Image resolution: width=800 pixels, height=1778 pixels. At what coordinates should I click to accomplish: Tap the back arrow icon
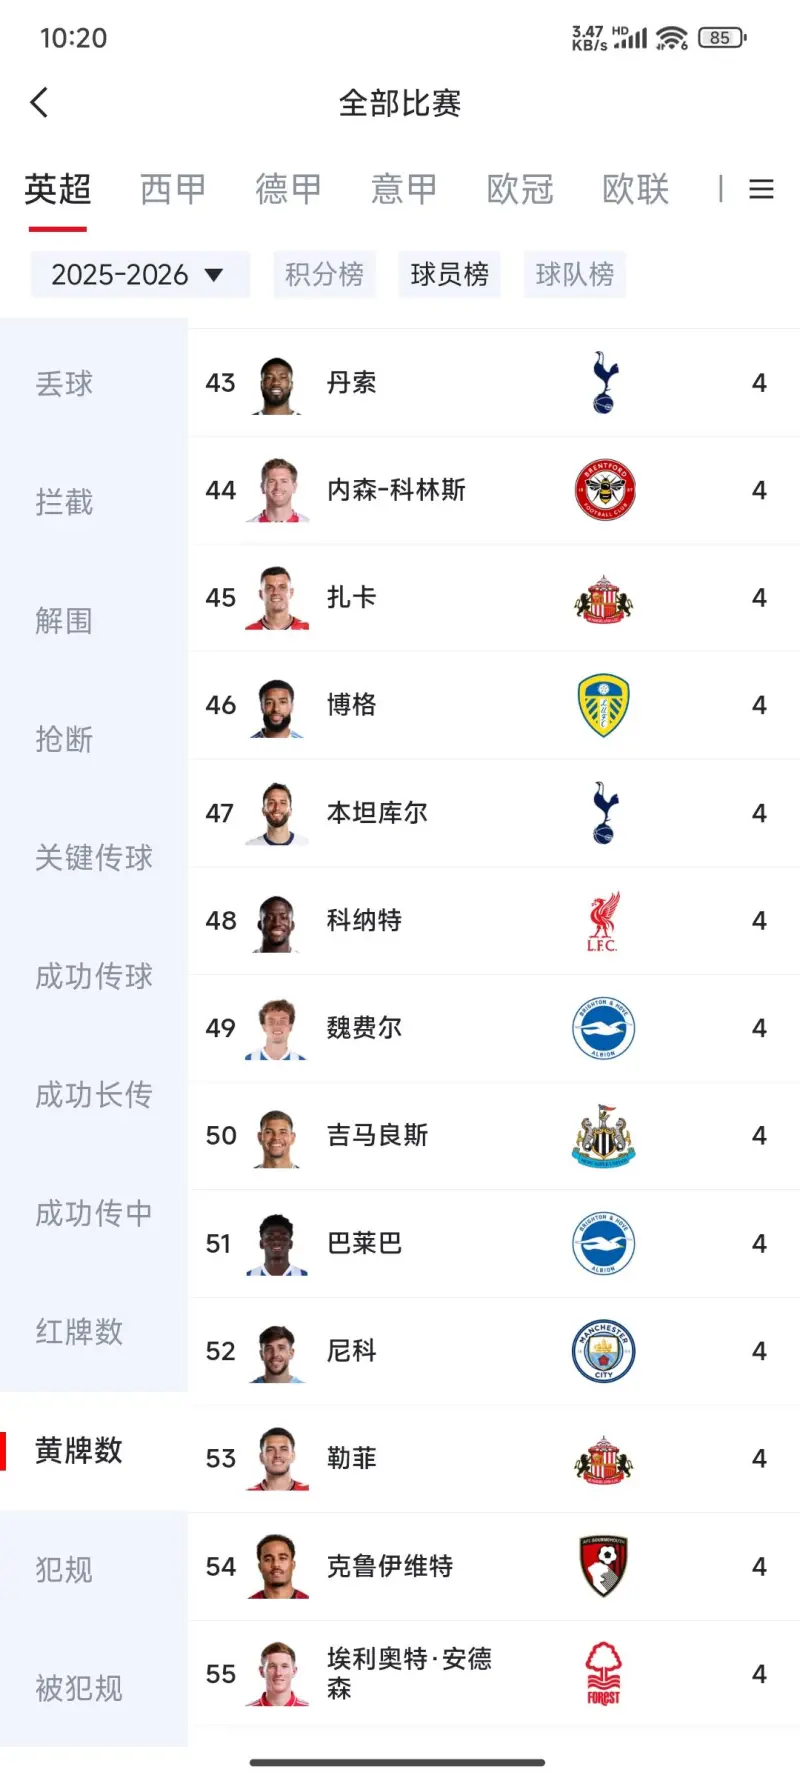coord(40,102)
